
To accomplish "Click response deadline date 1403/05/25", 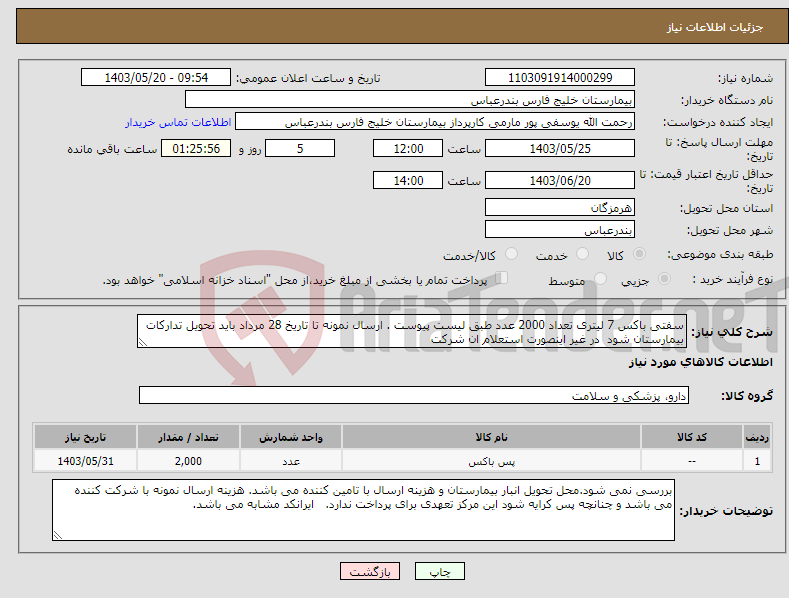I will pos(560,148).
